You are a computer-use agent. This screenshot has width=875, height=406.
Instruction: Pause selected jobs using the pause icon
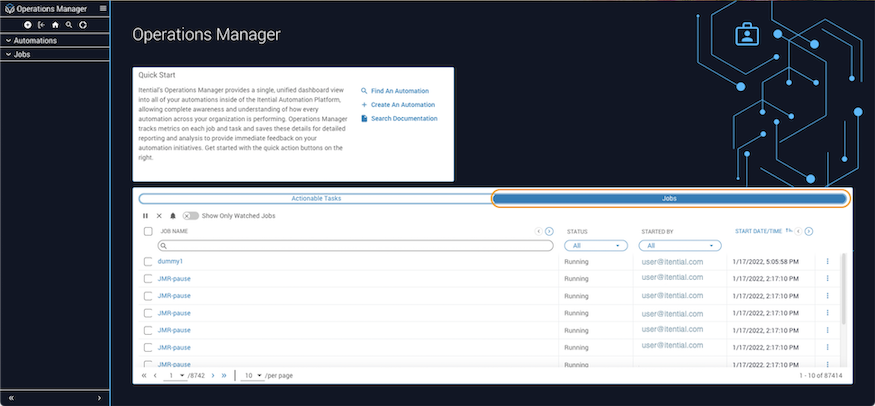pos(146,215)
